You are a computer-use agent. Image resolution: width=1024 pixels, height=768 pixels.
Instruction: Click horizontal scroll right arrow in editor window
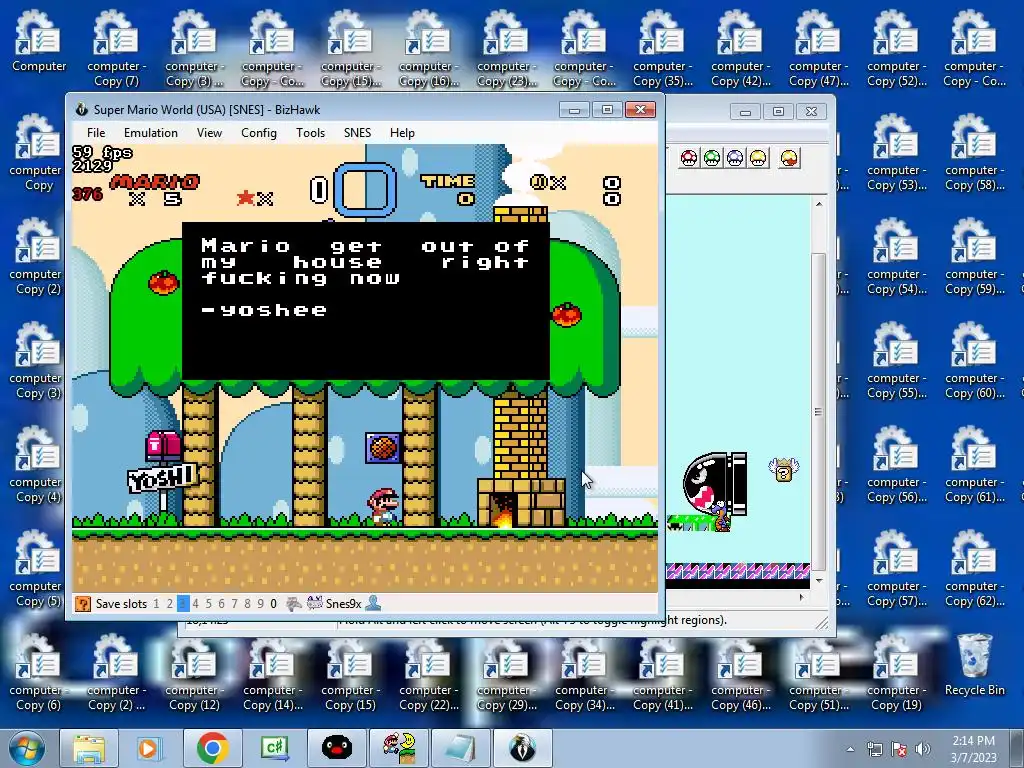click(802, 597)
